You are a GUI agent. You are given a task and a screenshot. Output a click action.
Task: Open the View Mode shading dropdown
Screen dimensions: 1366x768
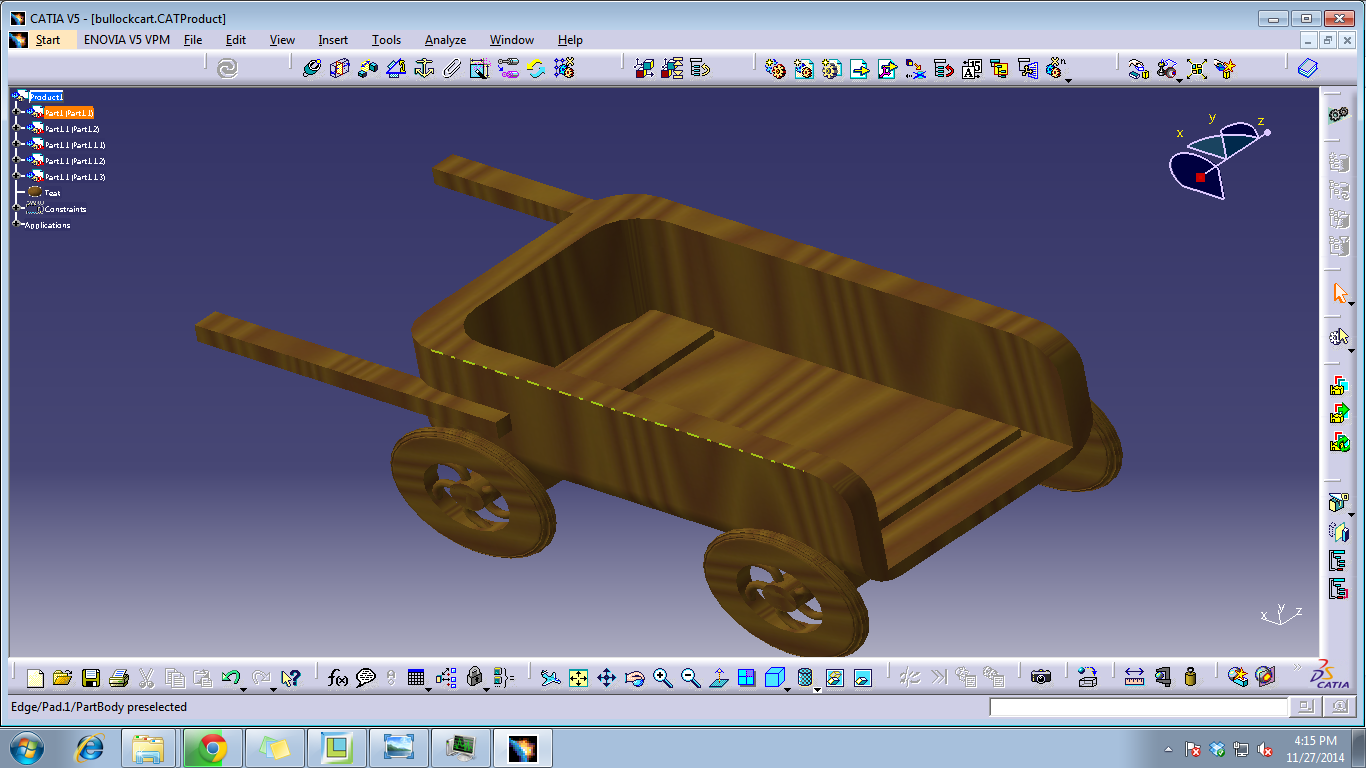(x=816, y=689)
